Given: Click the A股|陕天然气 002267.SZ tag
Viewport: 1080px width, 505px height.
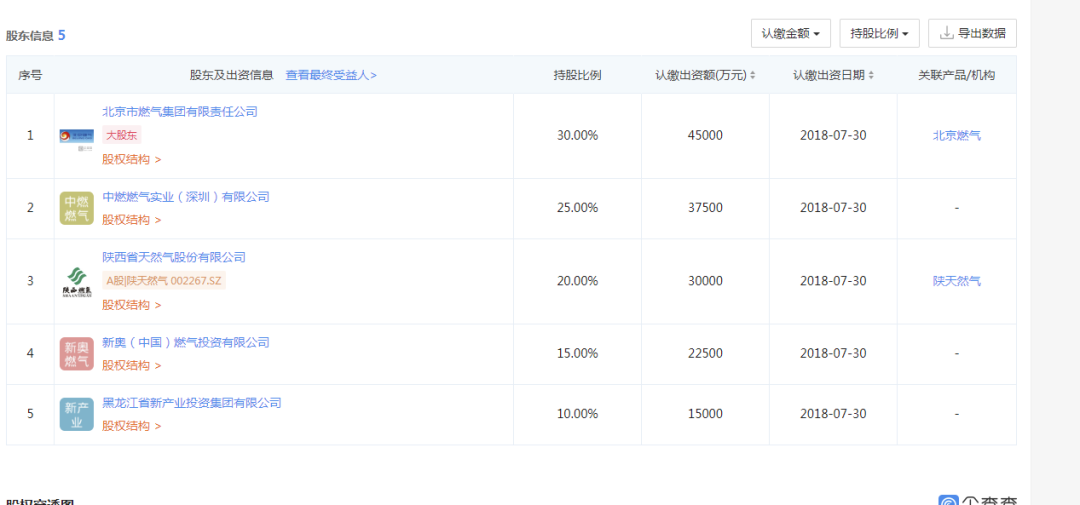Looking at the screenshot, I should [164, 281].
